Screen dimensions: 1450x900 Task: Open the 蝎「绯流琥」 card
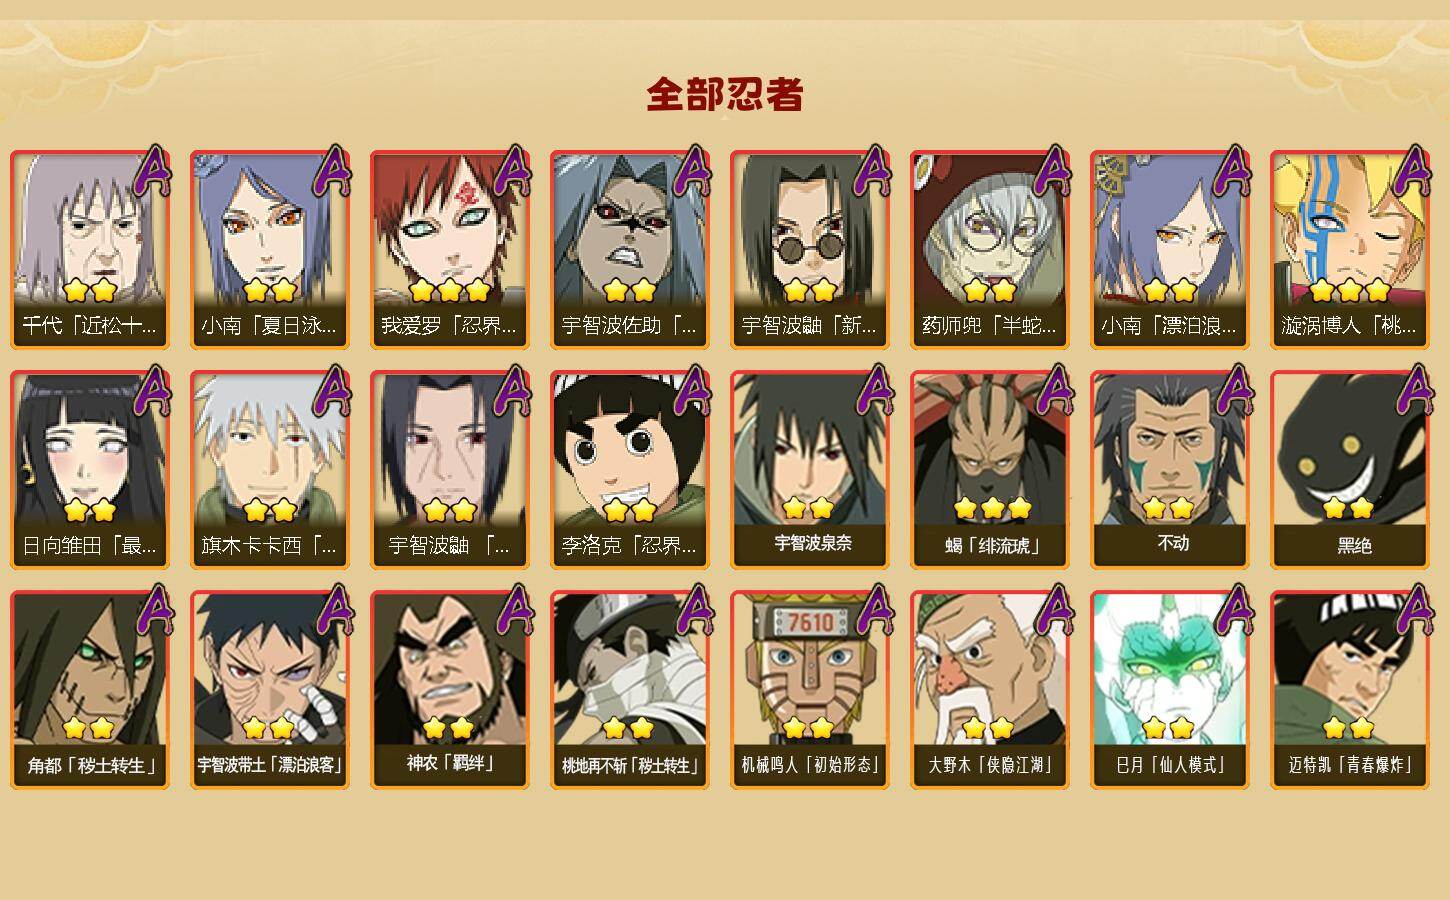pyautogui.click(x=990, y=470)
